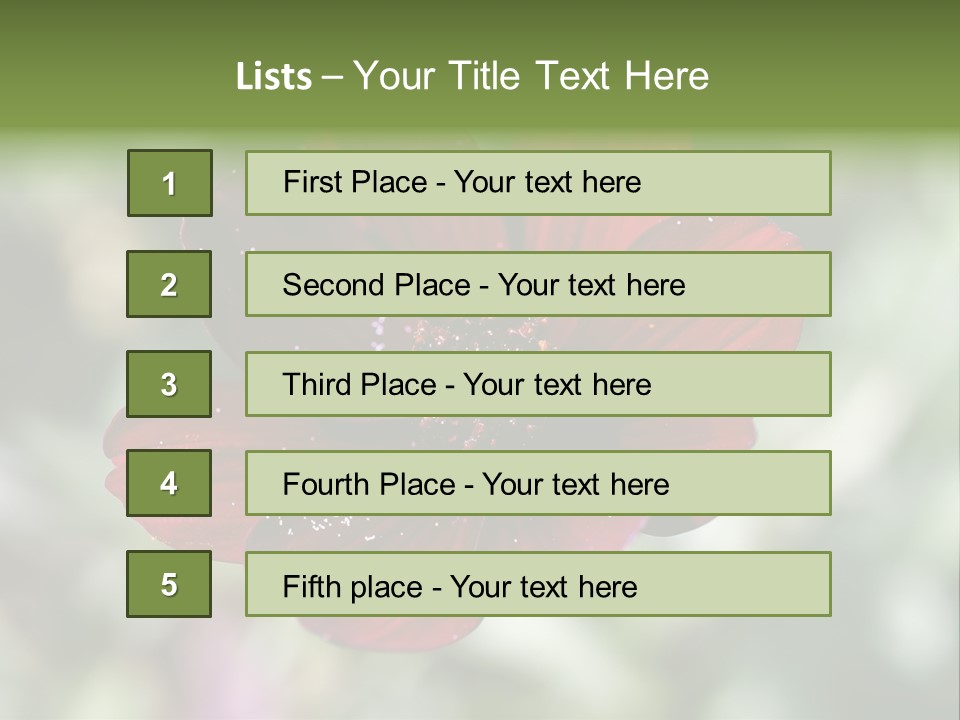Click the number 5 box
The image size is (960, 720).
coord(170,584)
